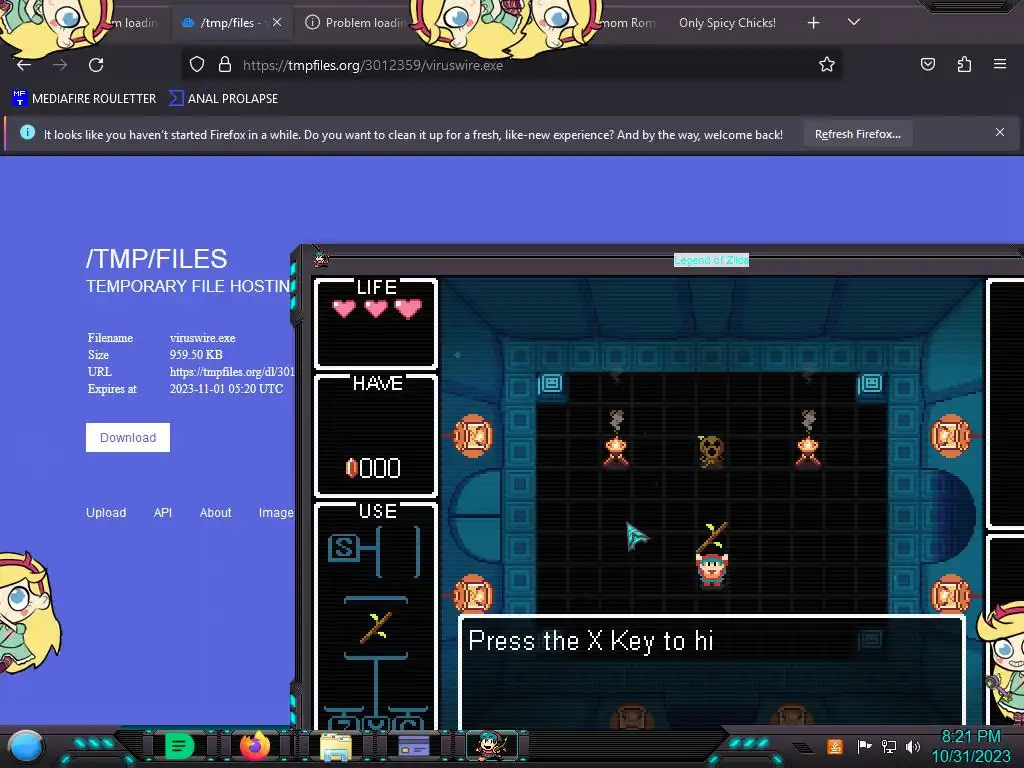Open the About link
This screenshot has width=1024, height=768.
pyautogui.click(x=216, y=513)
